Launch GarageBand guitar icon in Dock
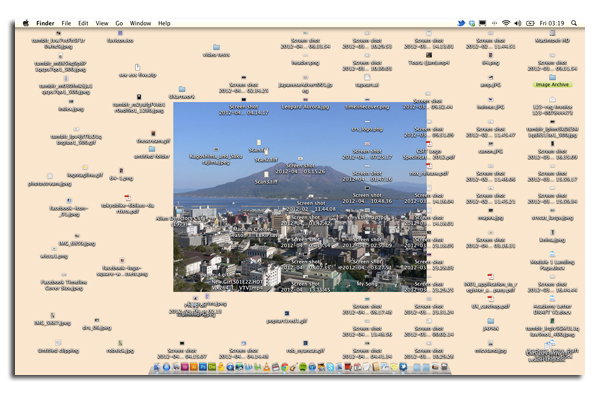The height and width of the screenshot is (395, 595). coord(293,367)
